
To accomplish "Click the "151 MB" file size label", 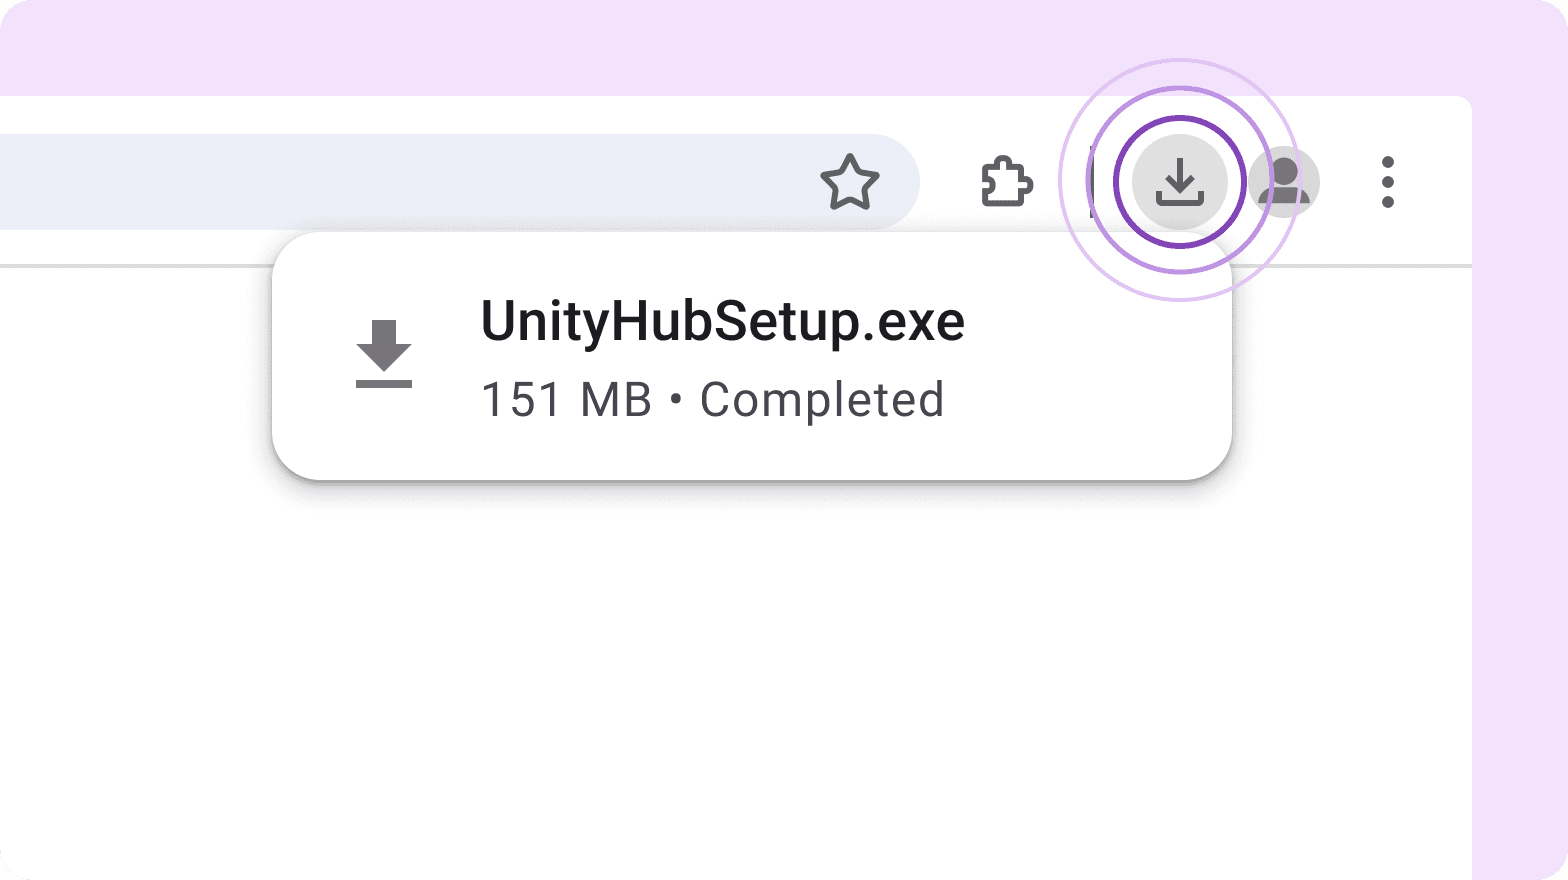I will pos(566,400).
